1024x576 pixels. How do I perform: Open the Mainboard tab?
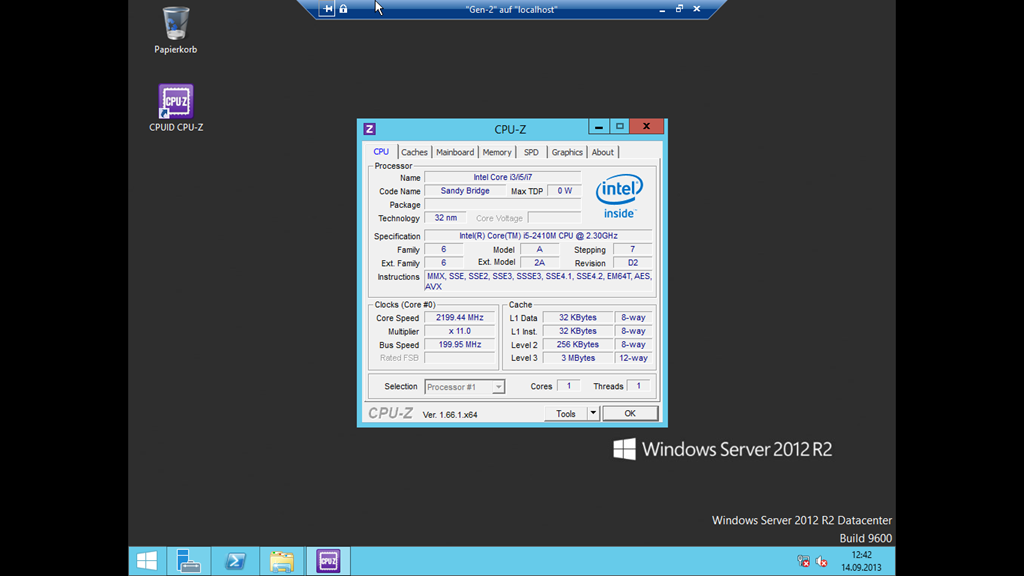coord(455,152)
